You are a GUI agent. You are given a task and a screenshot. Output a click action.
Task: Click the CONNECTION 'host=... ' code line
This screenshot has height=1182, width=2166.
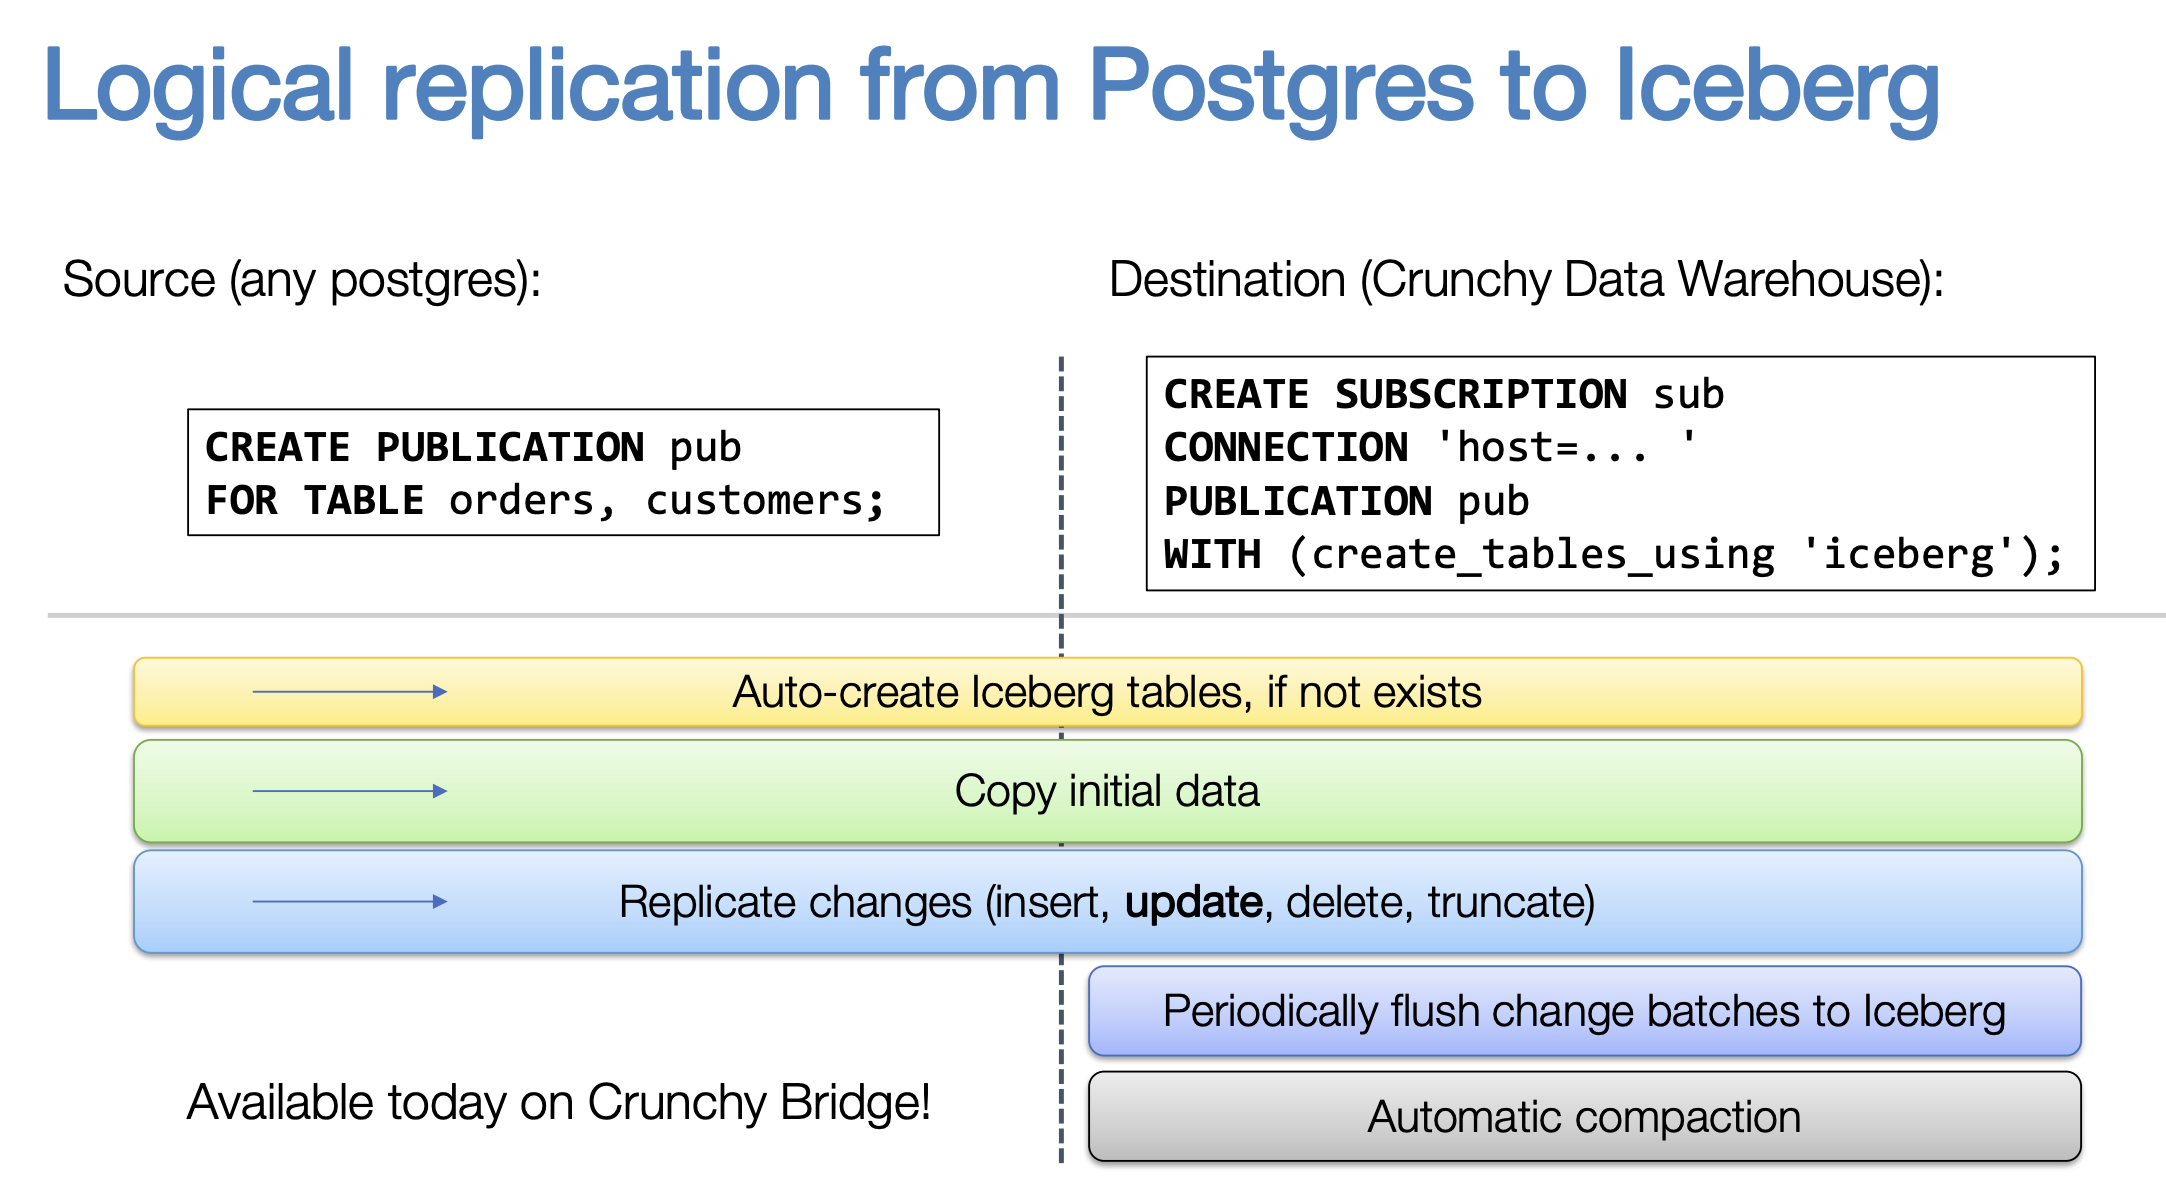(1430, 447)
